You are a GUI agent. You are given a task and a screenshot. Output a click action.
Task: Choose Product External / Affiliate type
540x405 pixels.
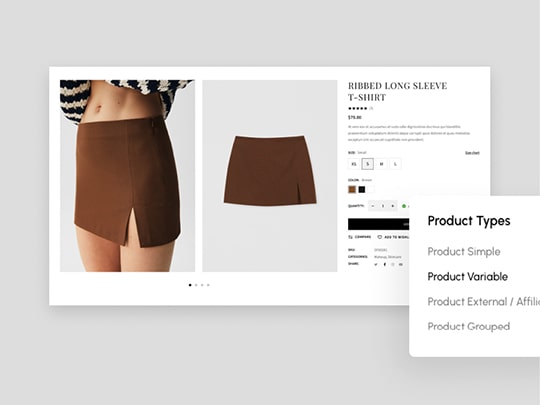click(484, 302)
